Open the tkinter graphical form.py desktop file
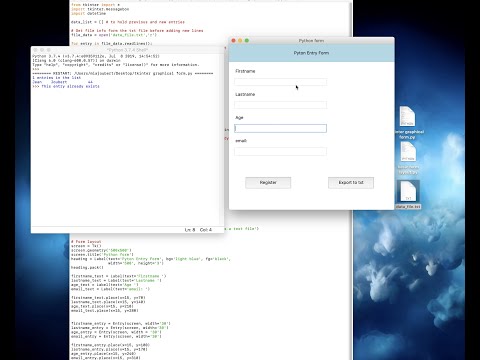The width and height of the screenshot is (480, 360). 408,123
